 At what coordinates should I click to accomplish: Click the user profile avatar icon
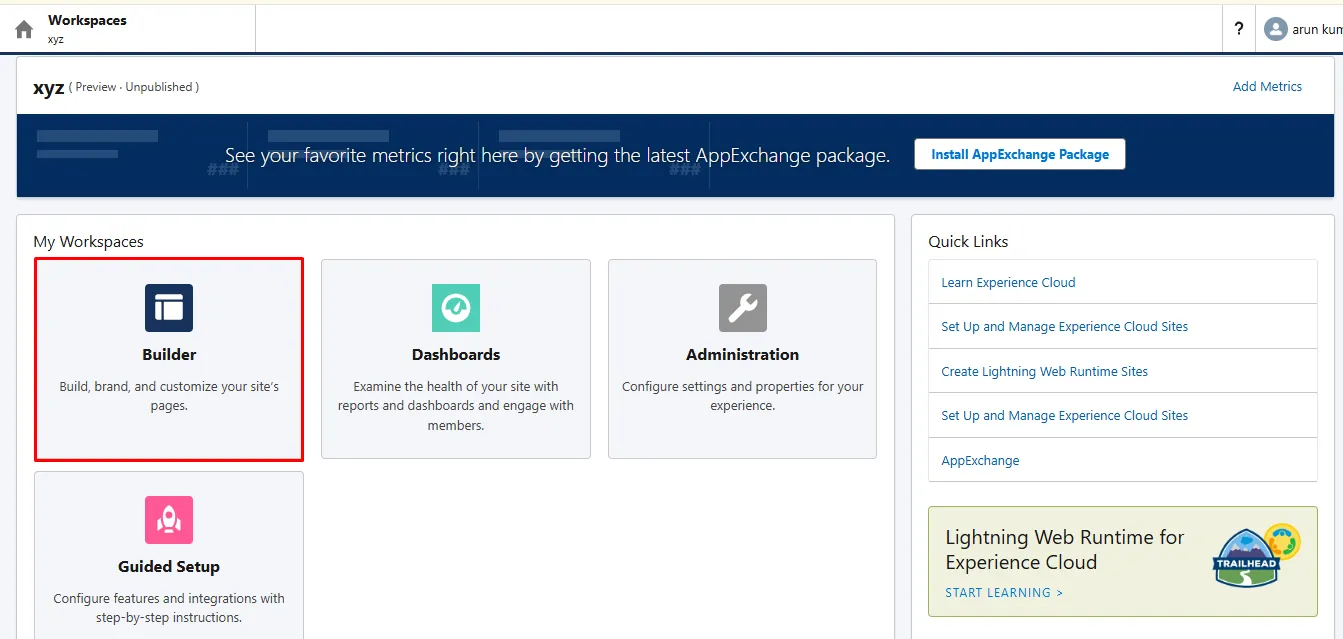1275,29
